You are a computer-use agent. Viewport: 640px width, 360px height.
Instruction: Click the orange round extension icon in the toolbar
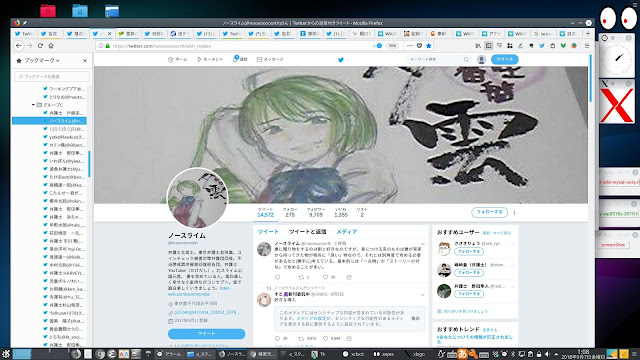(574, 46)
